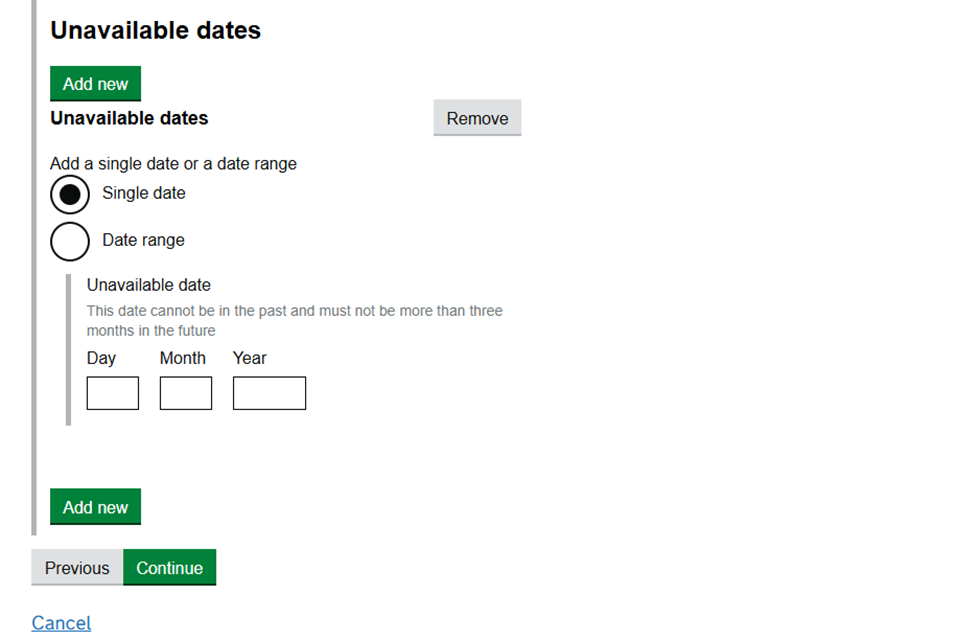Click the "Date range" label text

click(143, 240)
